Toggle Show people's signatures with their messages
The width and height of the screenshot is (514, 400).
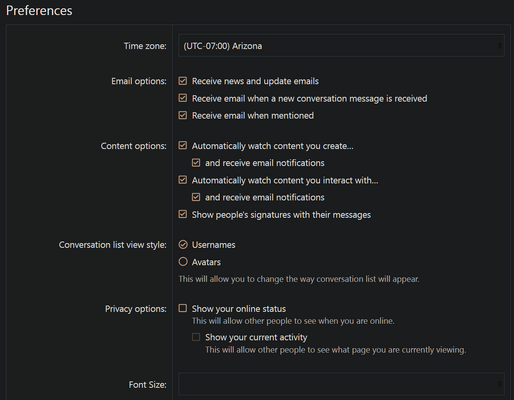[183, 214]
